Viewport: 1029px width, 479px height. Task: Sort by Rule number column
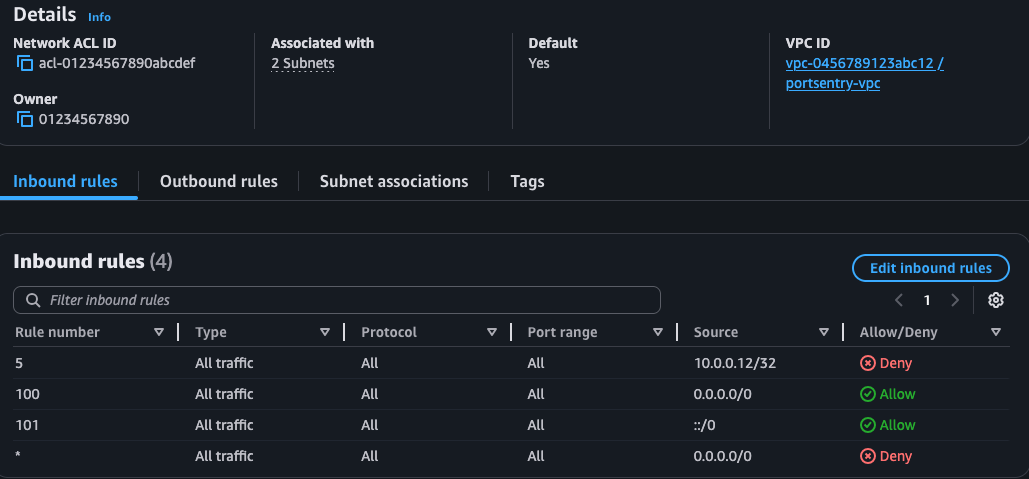click(159, 332)
